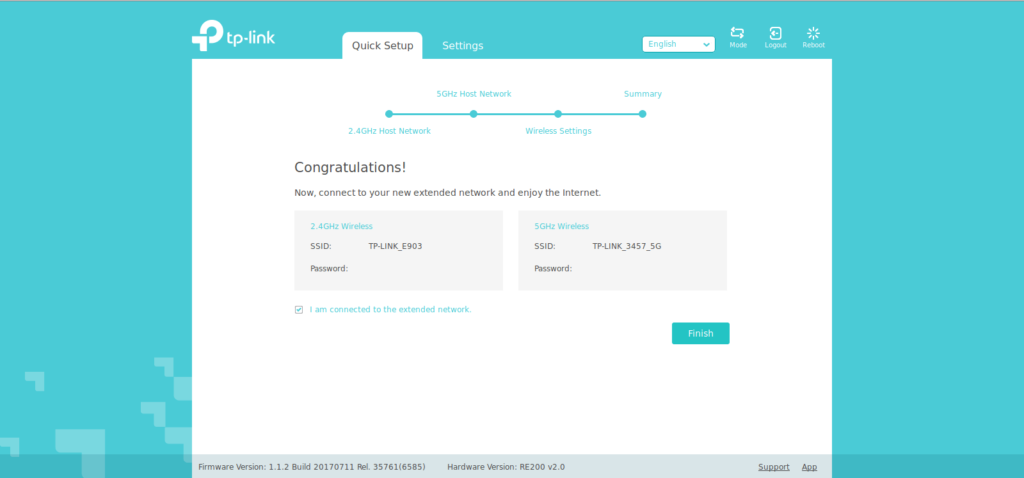1024x478 pixels.
Task: Open the App link in footer
Action: [809, 467]
